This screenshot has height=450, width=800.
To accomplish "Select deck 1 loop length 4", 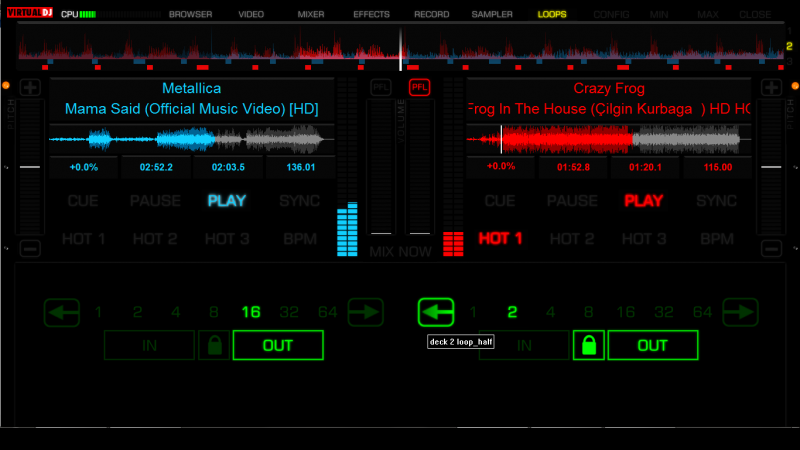I will coord(176,312).
